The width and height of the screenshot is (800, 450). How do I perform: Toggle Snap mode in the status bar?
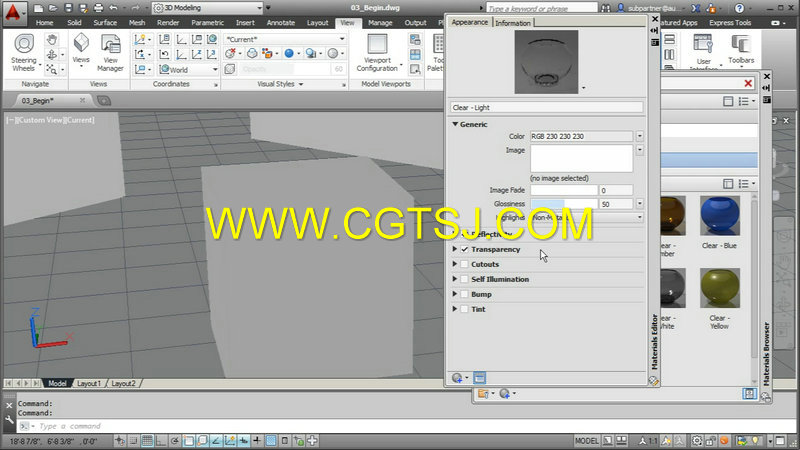[x=134, y=440]
